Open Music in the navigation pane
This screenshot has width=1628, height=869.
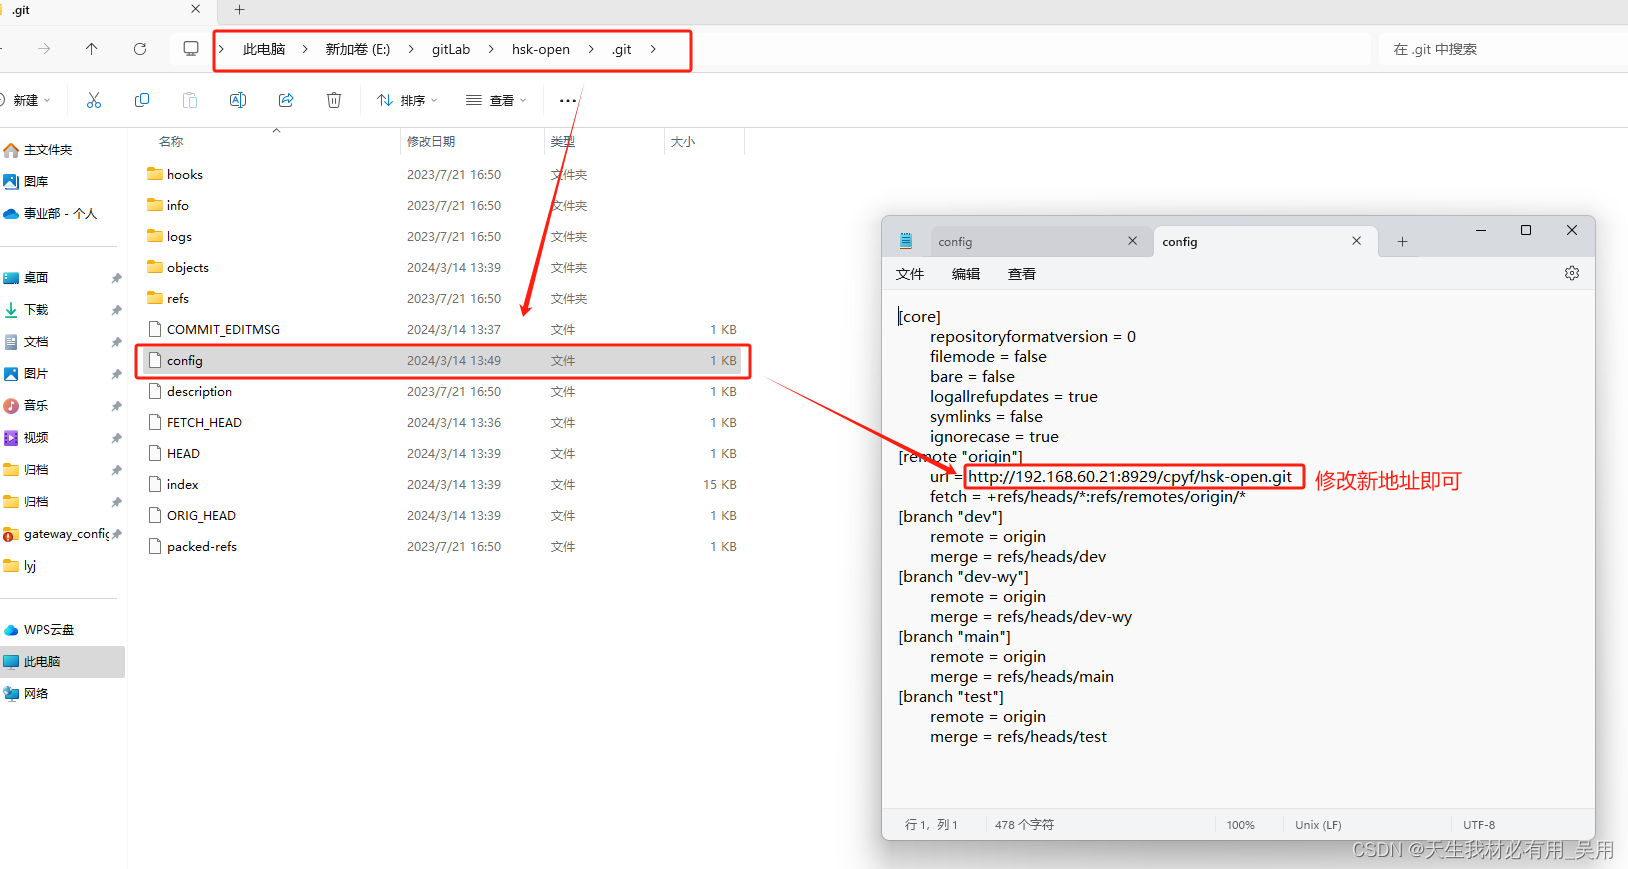tap(26, 406)
